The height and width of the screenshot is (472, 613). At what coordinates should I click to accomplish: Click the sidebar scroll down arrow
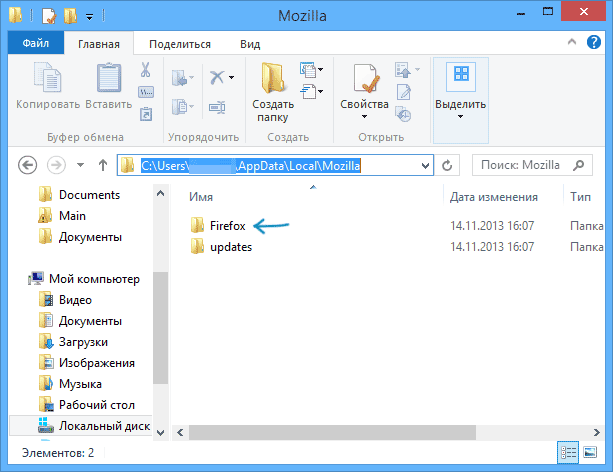pyautogui.click(x=160, y=433)
